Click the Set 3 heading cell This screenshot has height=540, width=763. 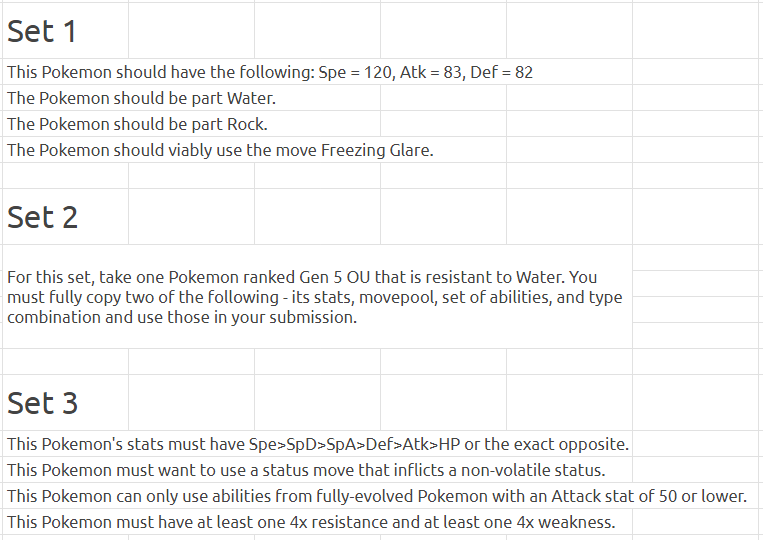tap(43, 403)
